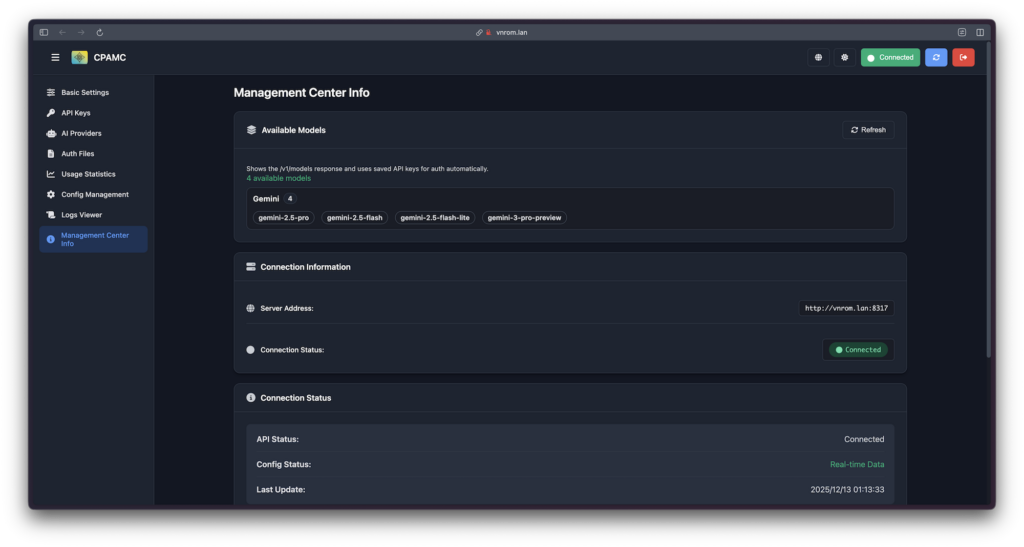The height and width of the screenshot is (547, 1024).
Task: Click the blue refresh icon in header
Action: tap(936, 57)
